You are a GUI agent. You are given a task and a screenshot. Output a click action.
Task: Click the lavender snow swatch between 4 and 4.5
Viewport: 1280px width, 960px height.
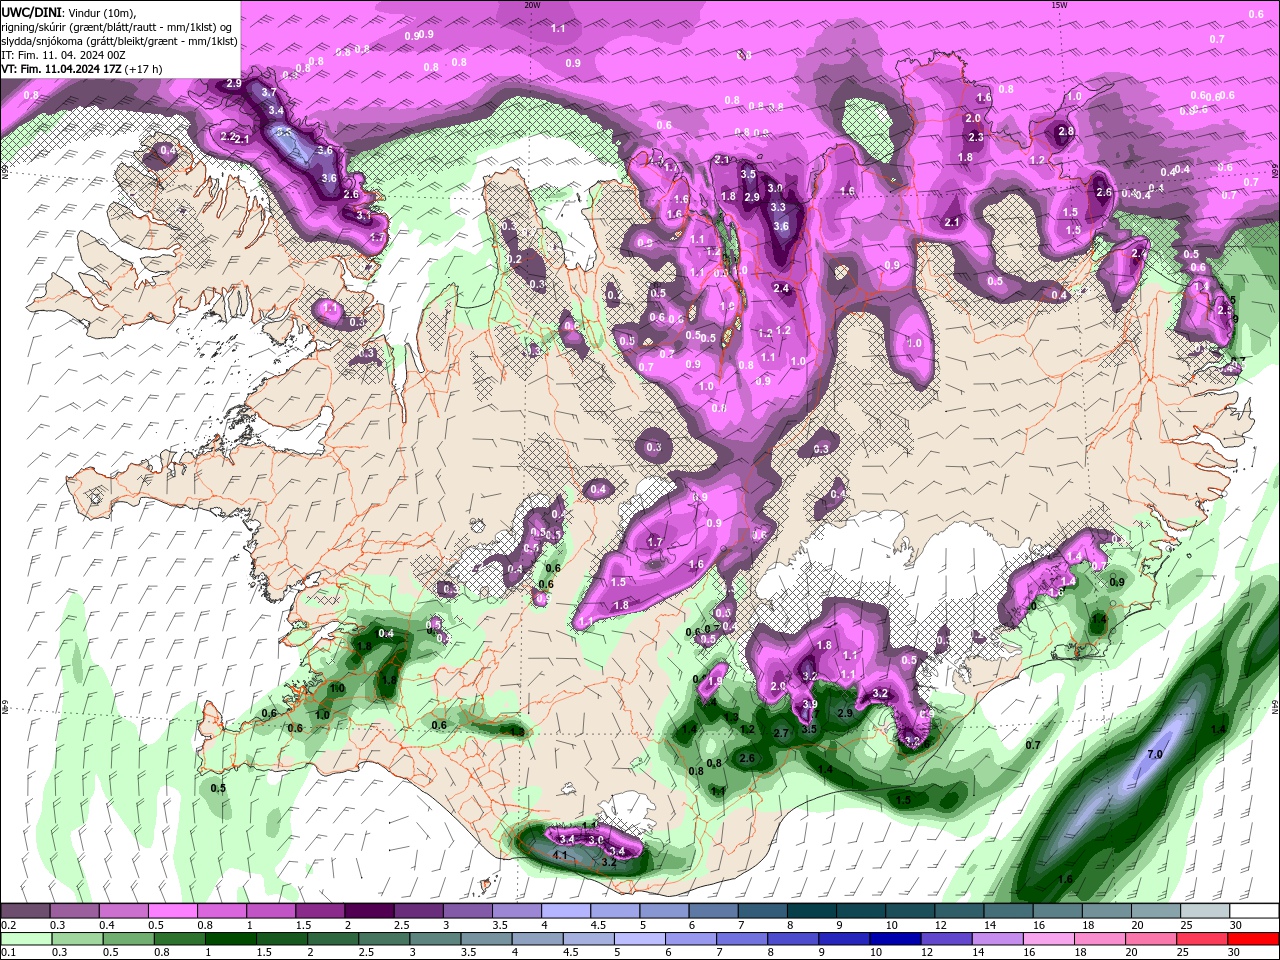(566, 911)
